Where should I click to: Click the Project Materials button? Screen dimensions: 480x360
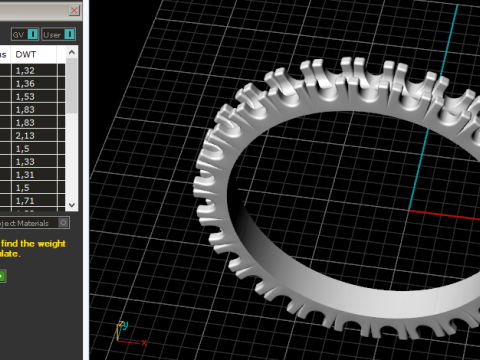click(34, 223)
